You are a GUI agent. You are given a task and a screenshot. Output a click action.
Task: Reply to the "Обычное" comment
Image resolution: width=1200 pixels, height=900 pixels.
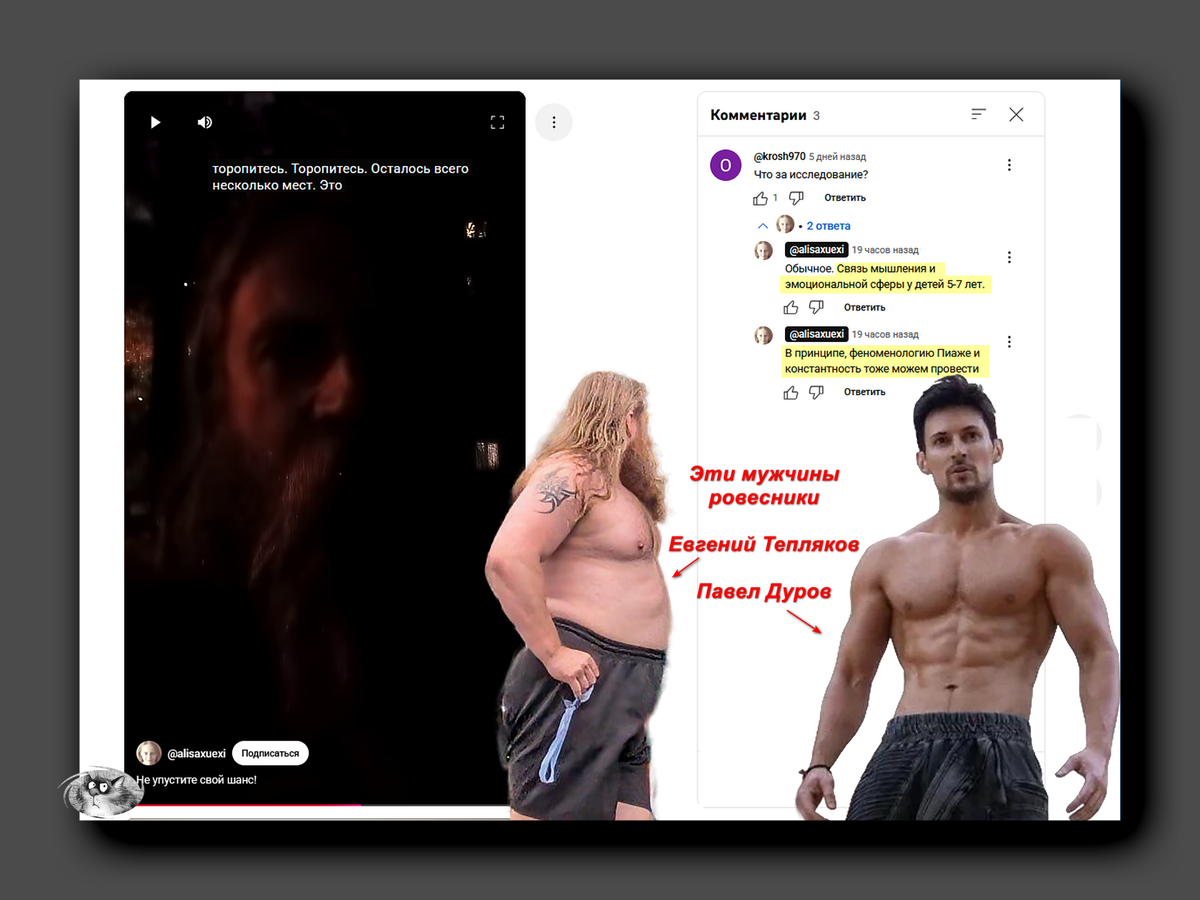click(865, 307)
